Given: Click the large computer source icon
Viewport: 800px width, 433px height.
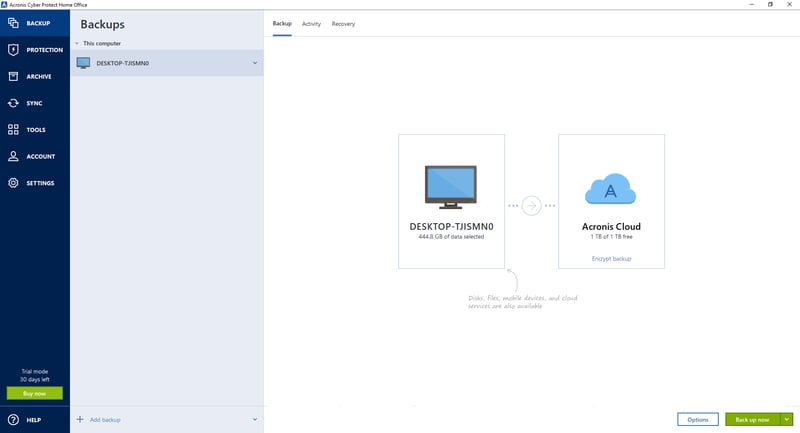Looking at the screenshot, I should [451, 187].
